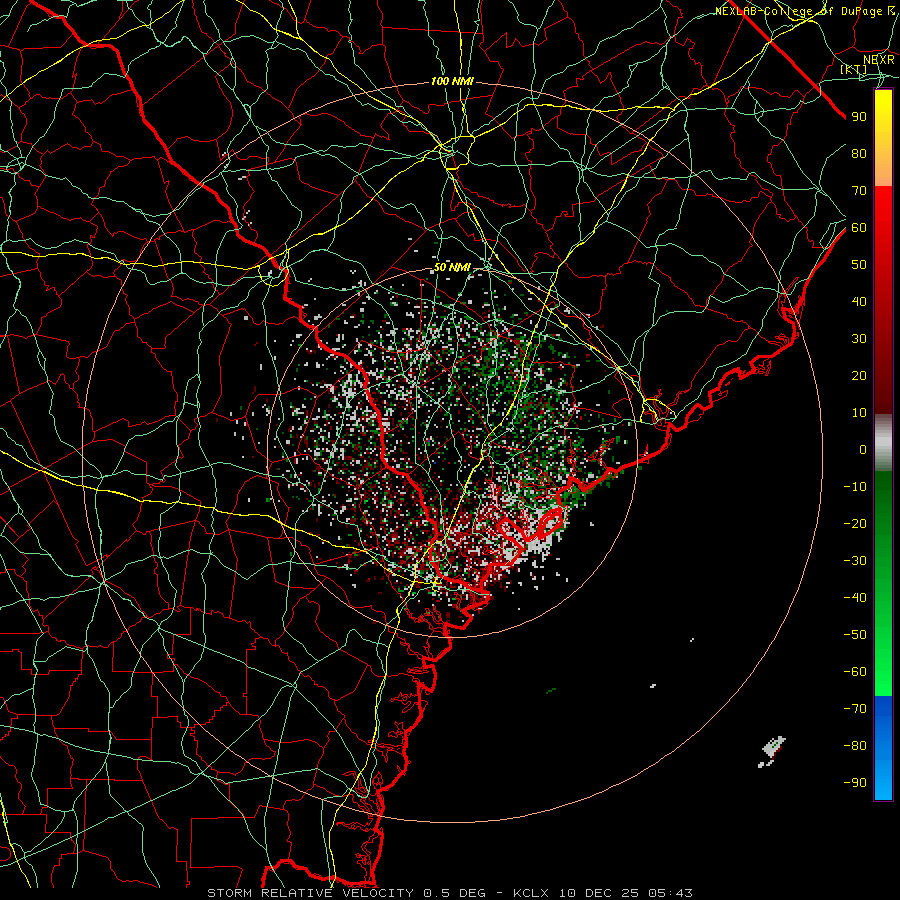Select the -60 value on velocity scale

pos(855,672)
